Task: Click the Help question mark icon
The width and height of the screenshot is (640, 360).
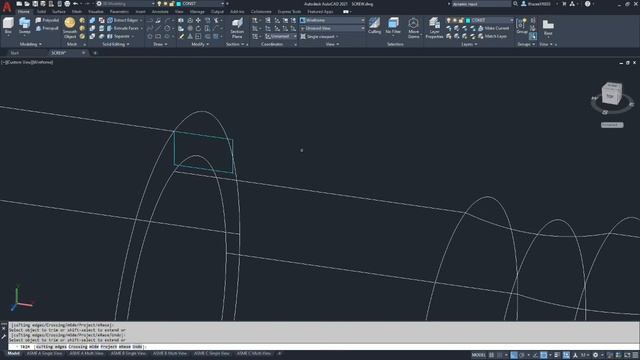Action: click(587, 4)
